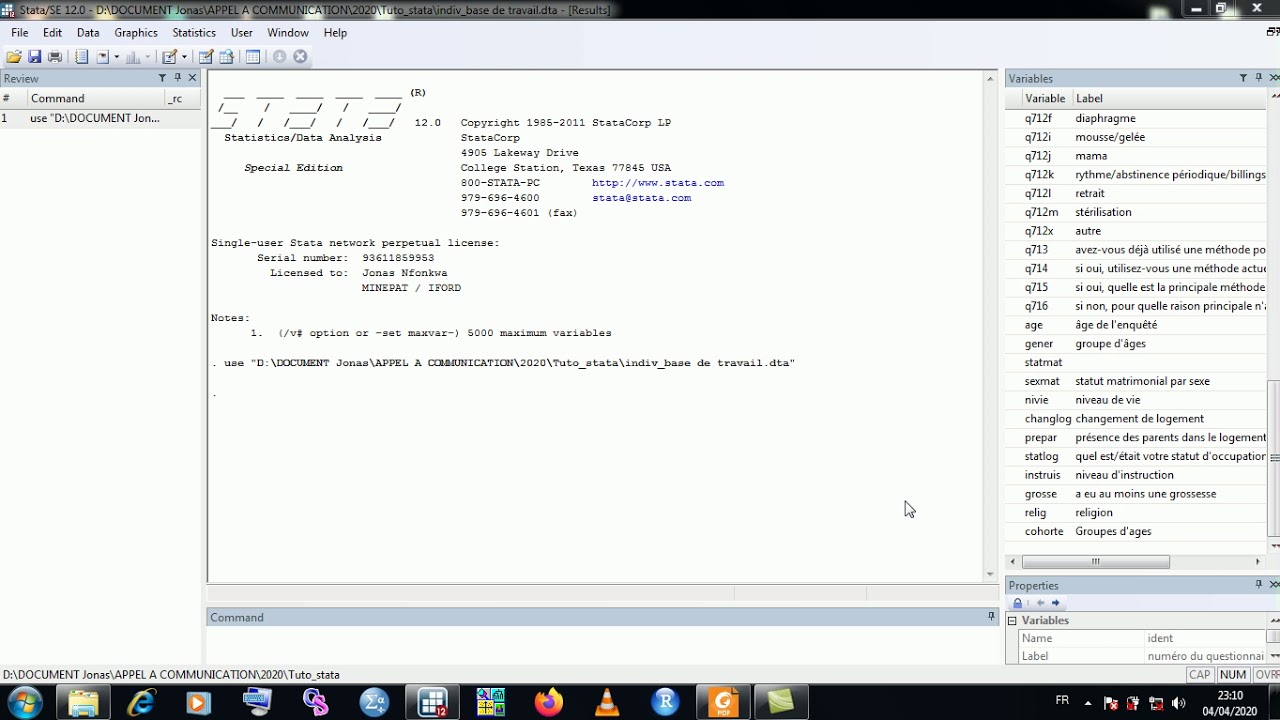Click the filter icon in Review panel

[162, 78]
